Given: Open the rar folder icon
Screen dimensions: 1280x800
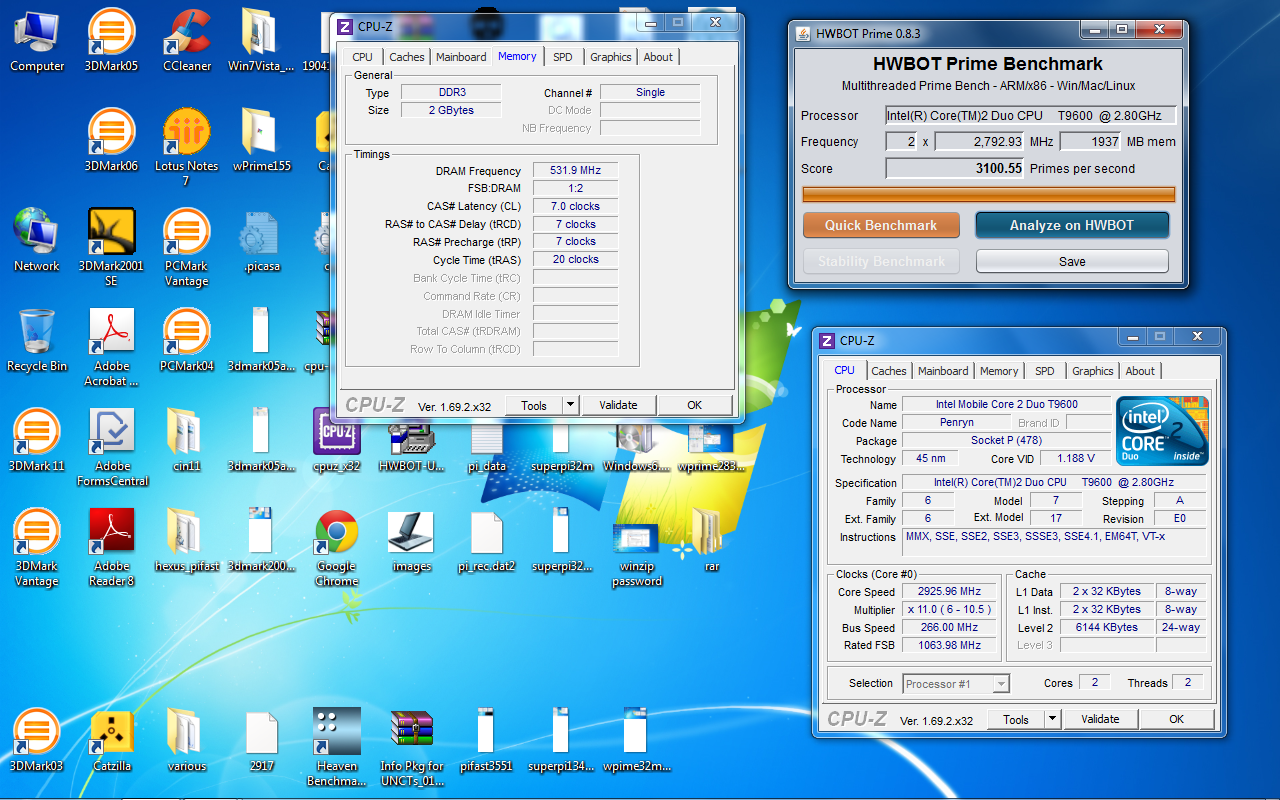Looking at the screenshot, I should click(x=711, y=540).
